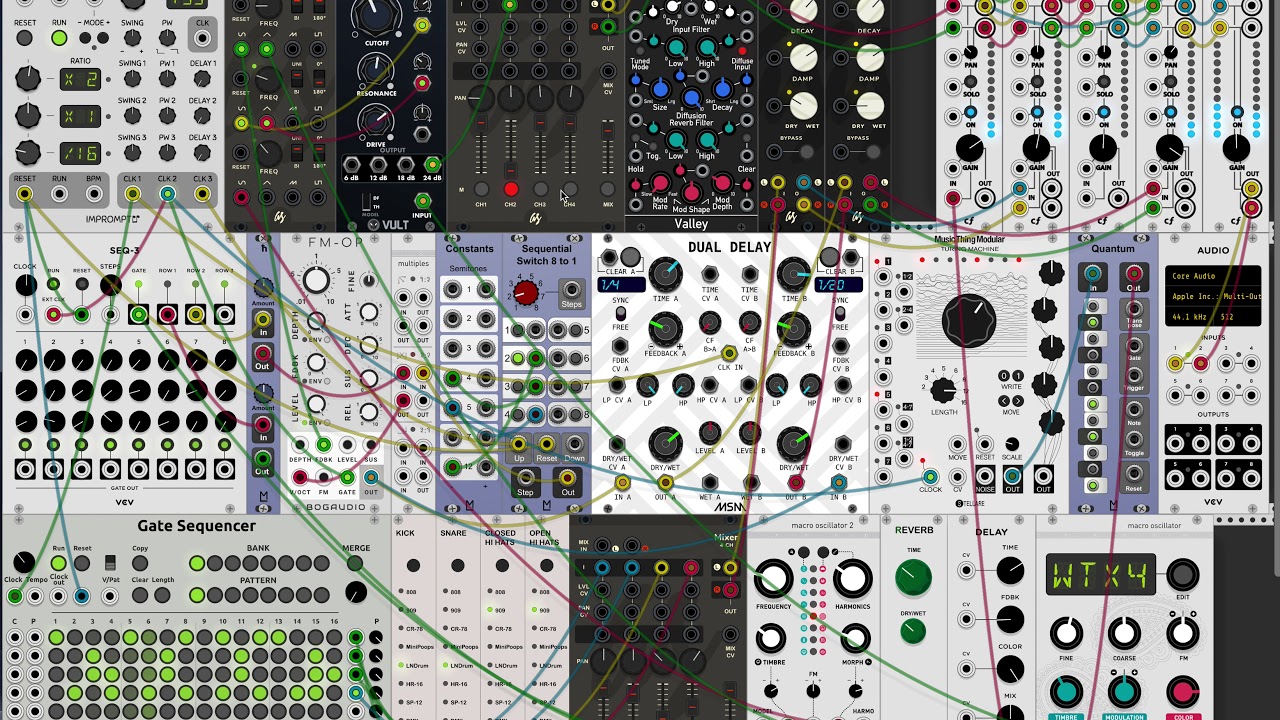1280x720 pixels.
Task: Click the FM-OP V/OCT input jack
Action: [x=299, y=477]
